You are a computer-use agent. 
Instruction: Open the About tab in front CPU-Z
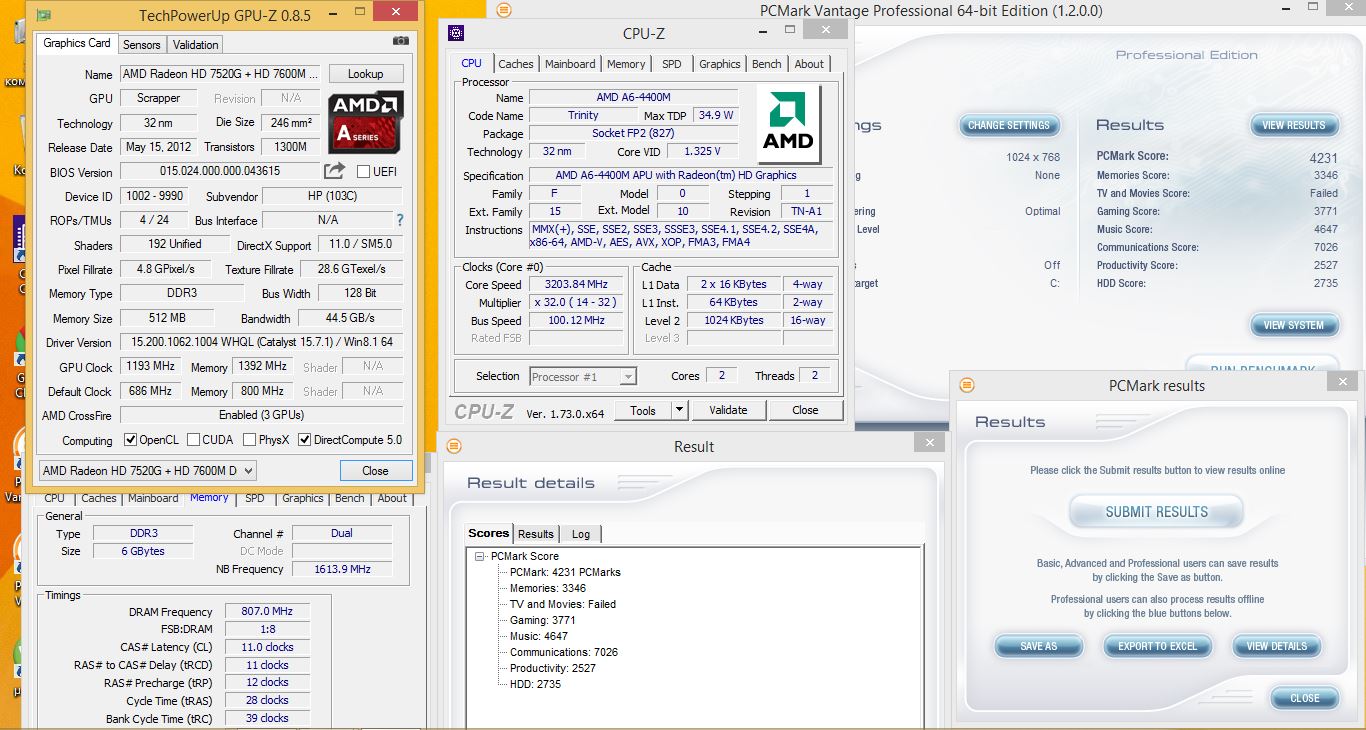pos(809,64)
